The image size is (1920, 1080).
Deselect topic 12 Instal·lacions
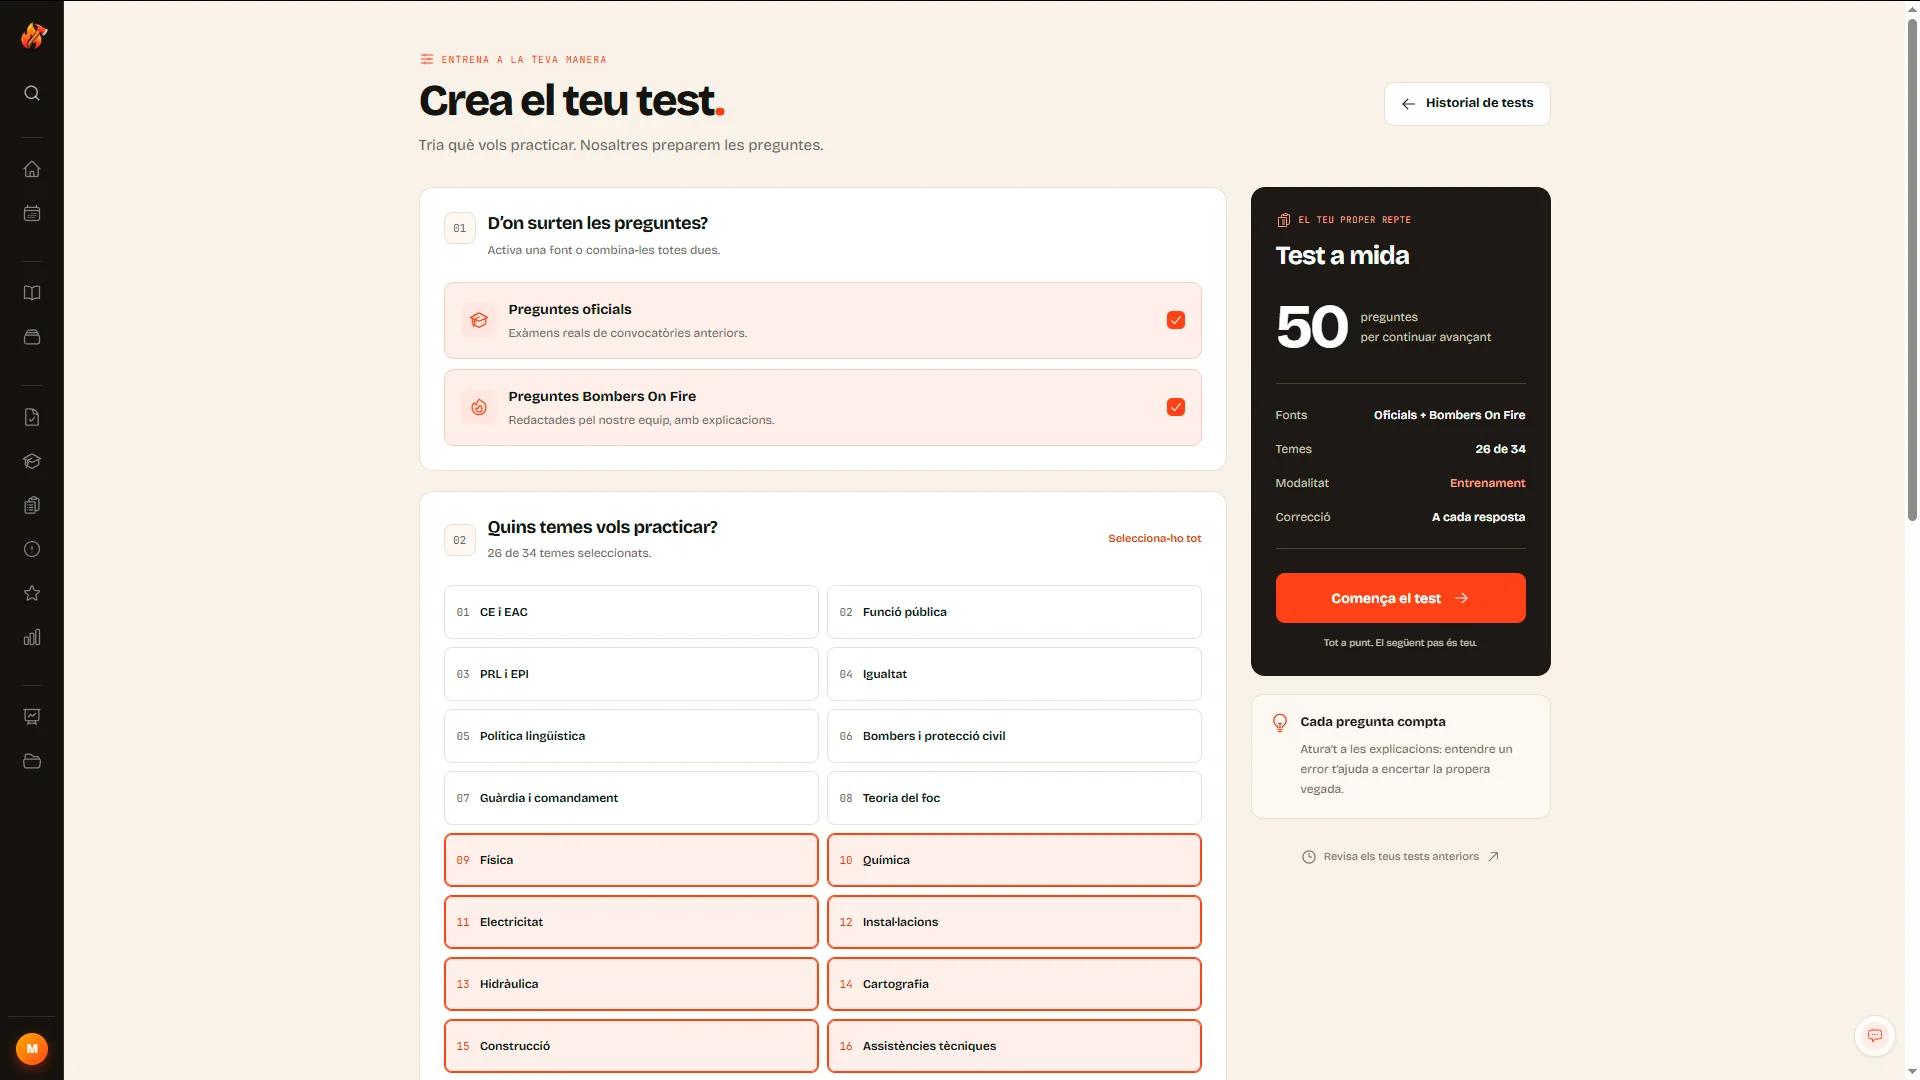1014,922
